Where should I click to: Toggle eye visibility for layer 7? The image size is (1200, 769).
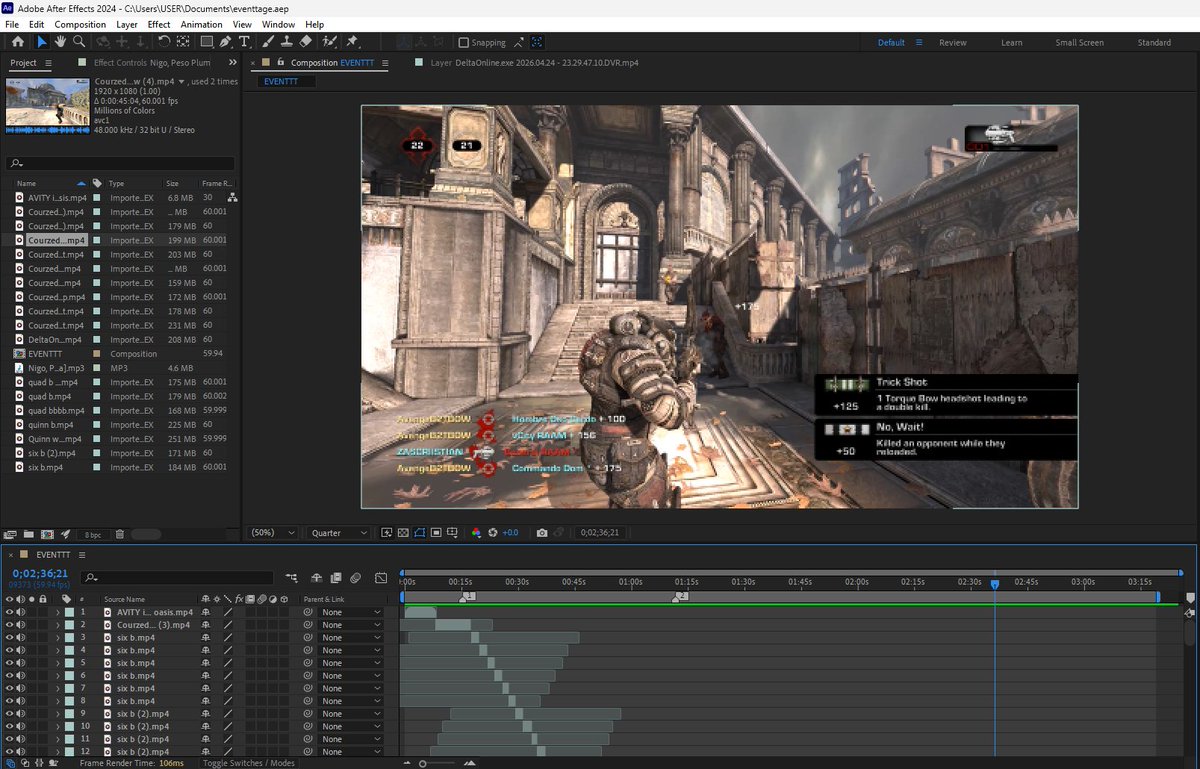pos(10,688)
